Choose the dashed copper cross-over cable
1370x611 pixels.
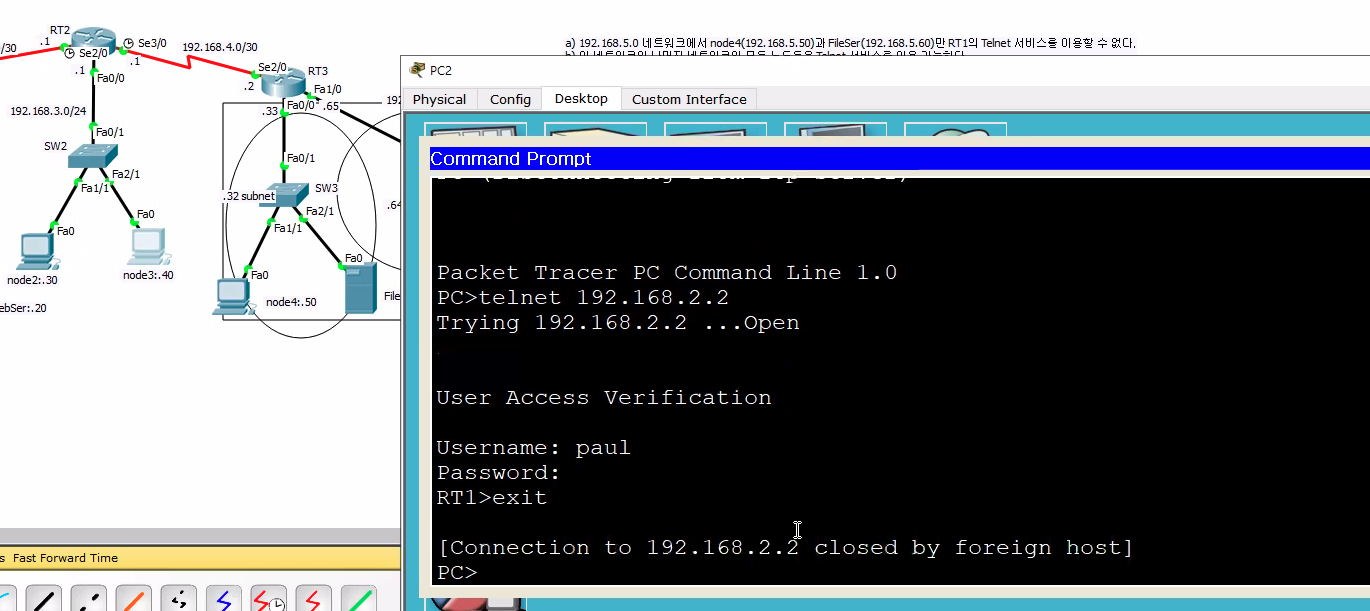pos(89,600)
